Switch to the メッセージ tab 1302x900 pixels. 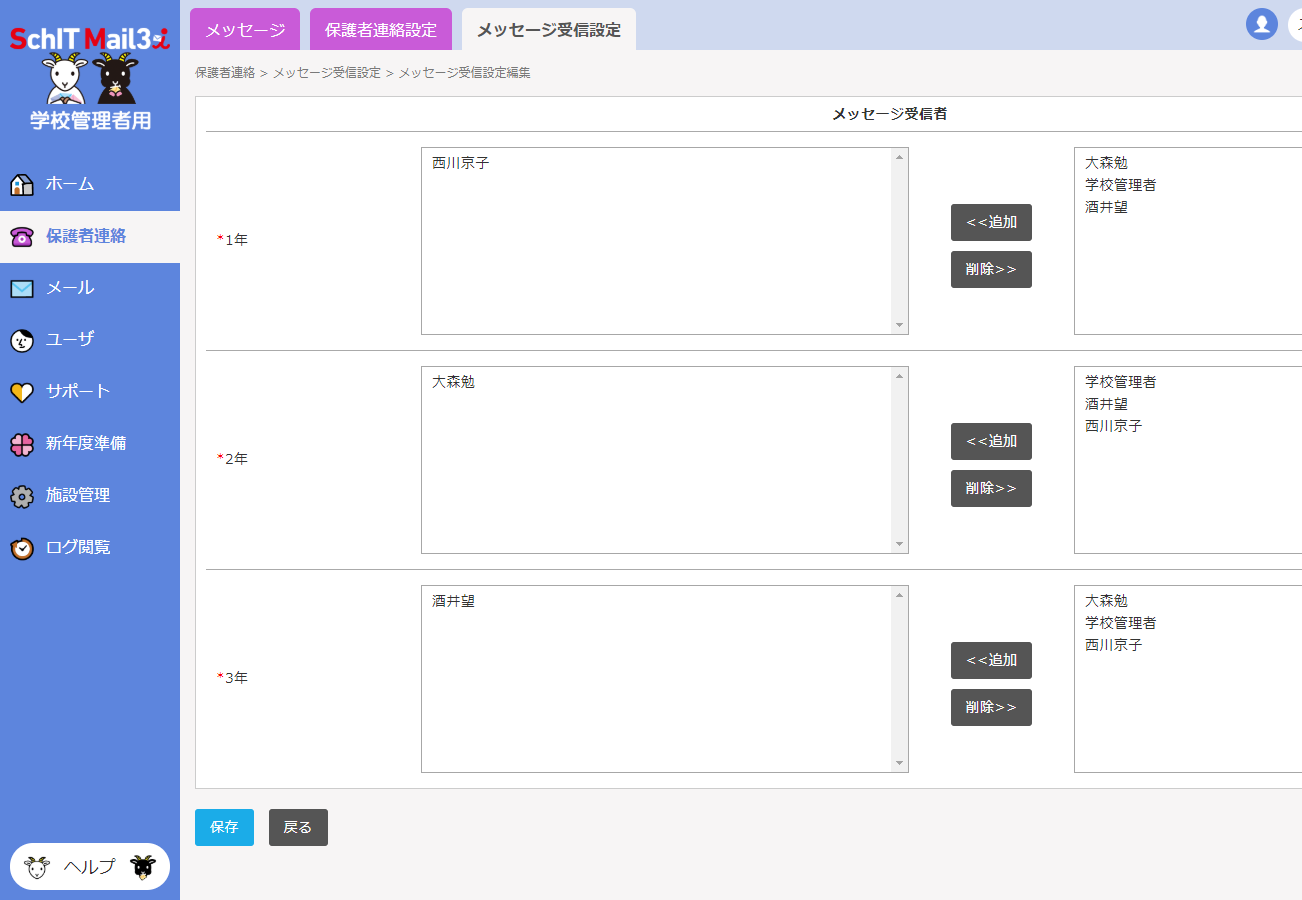pyautogui.click(x=245, y=30)
